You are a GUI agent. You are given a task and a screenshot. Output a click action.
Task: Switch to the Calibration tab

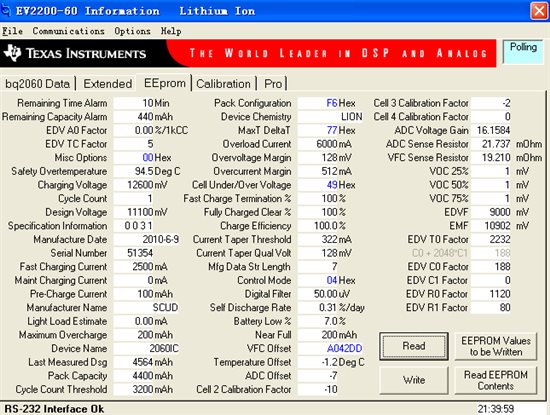223,84
